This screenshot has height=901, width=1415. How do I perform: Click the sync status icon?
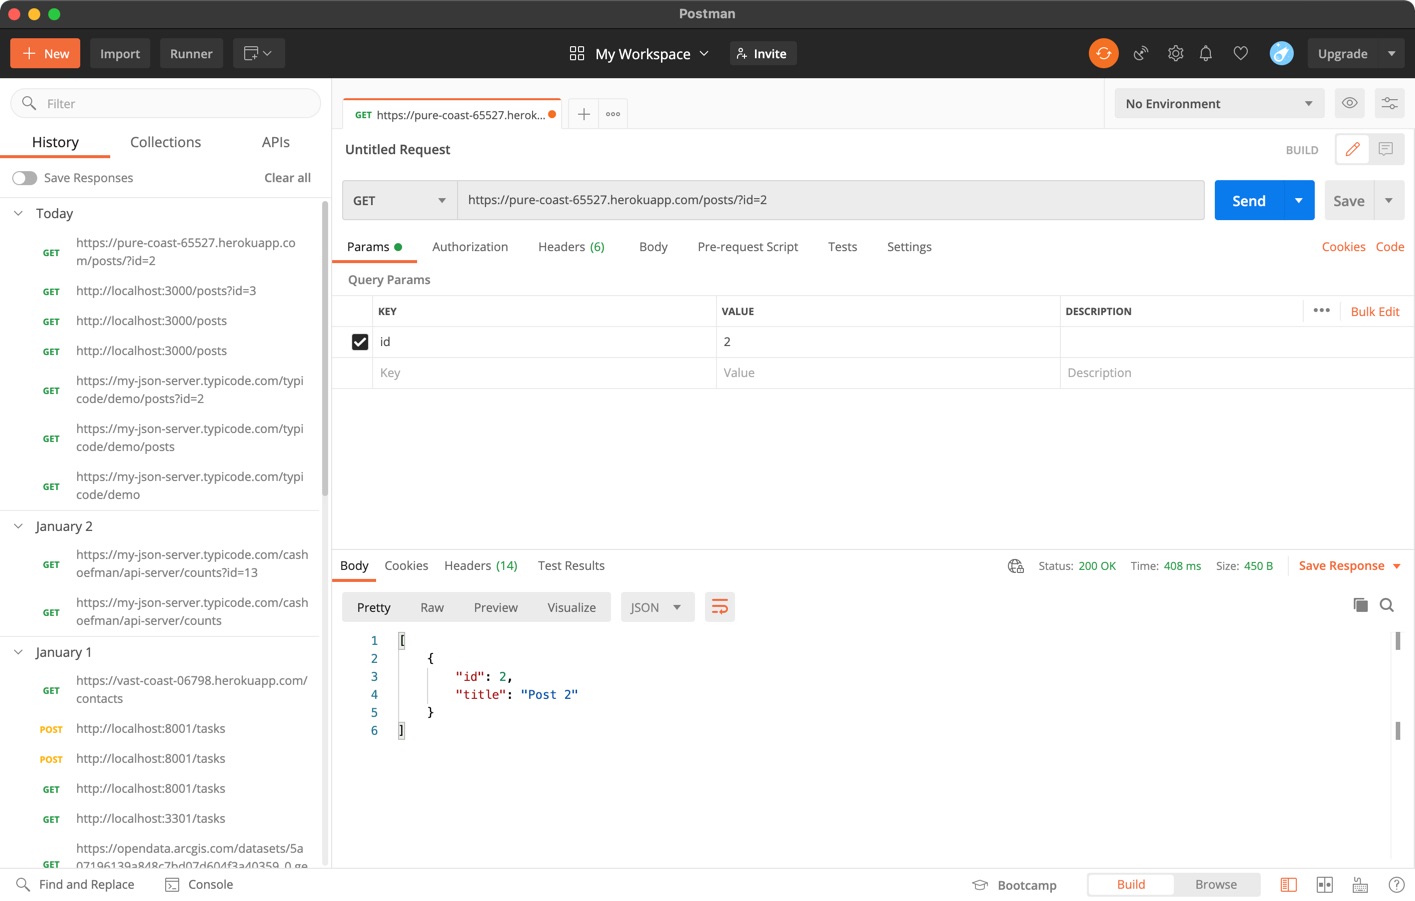click(1103, 54)
